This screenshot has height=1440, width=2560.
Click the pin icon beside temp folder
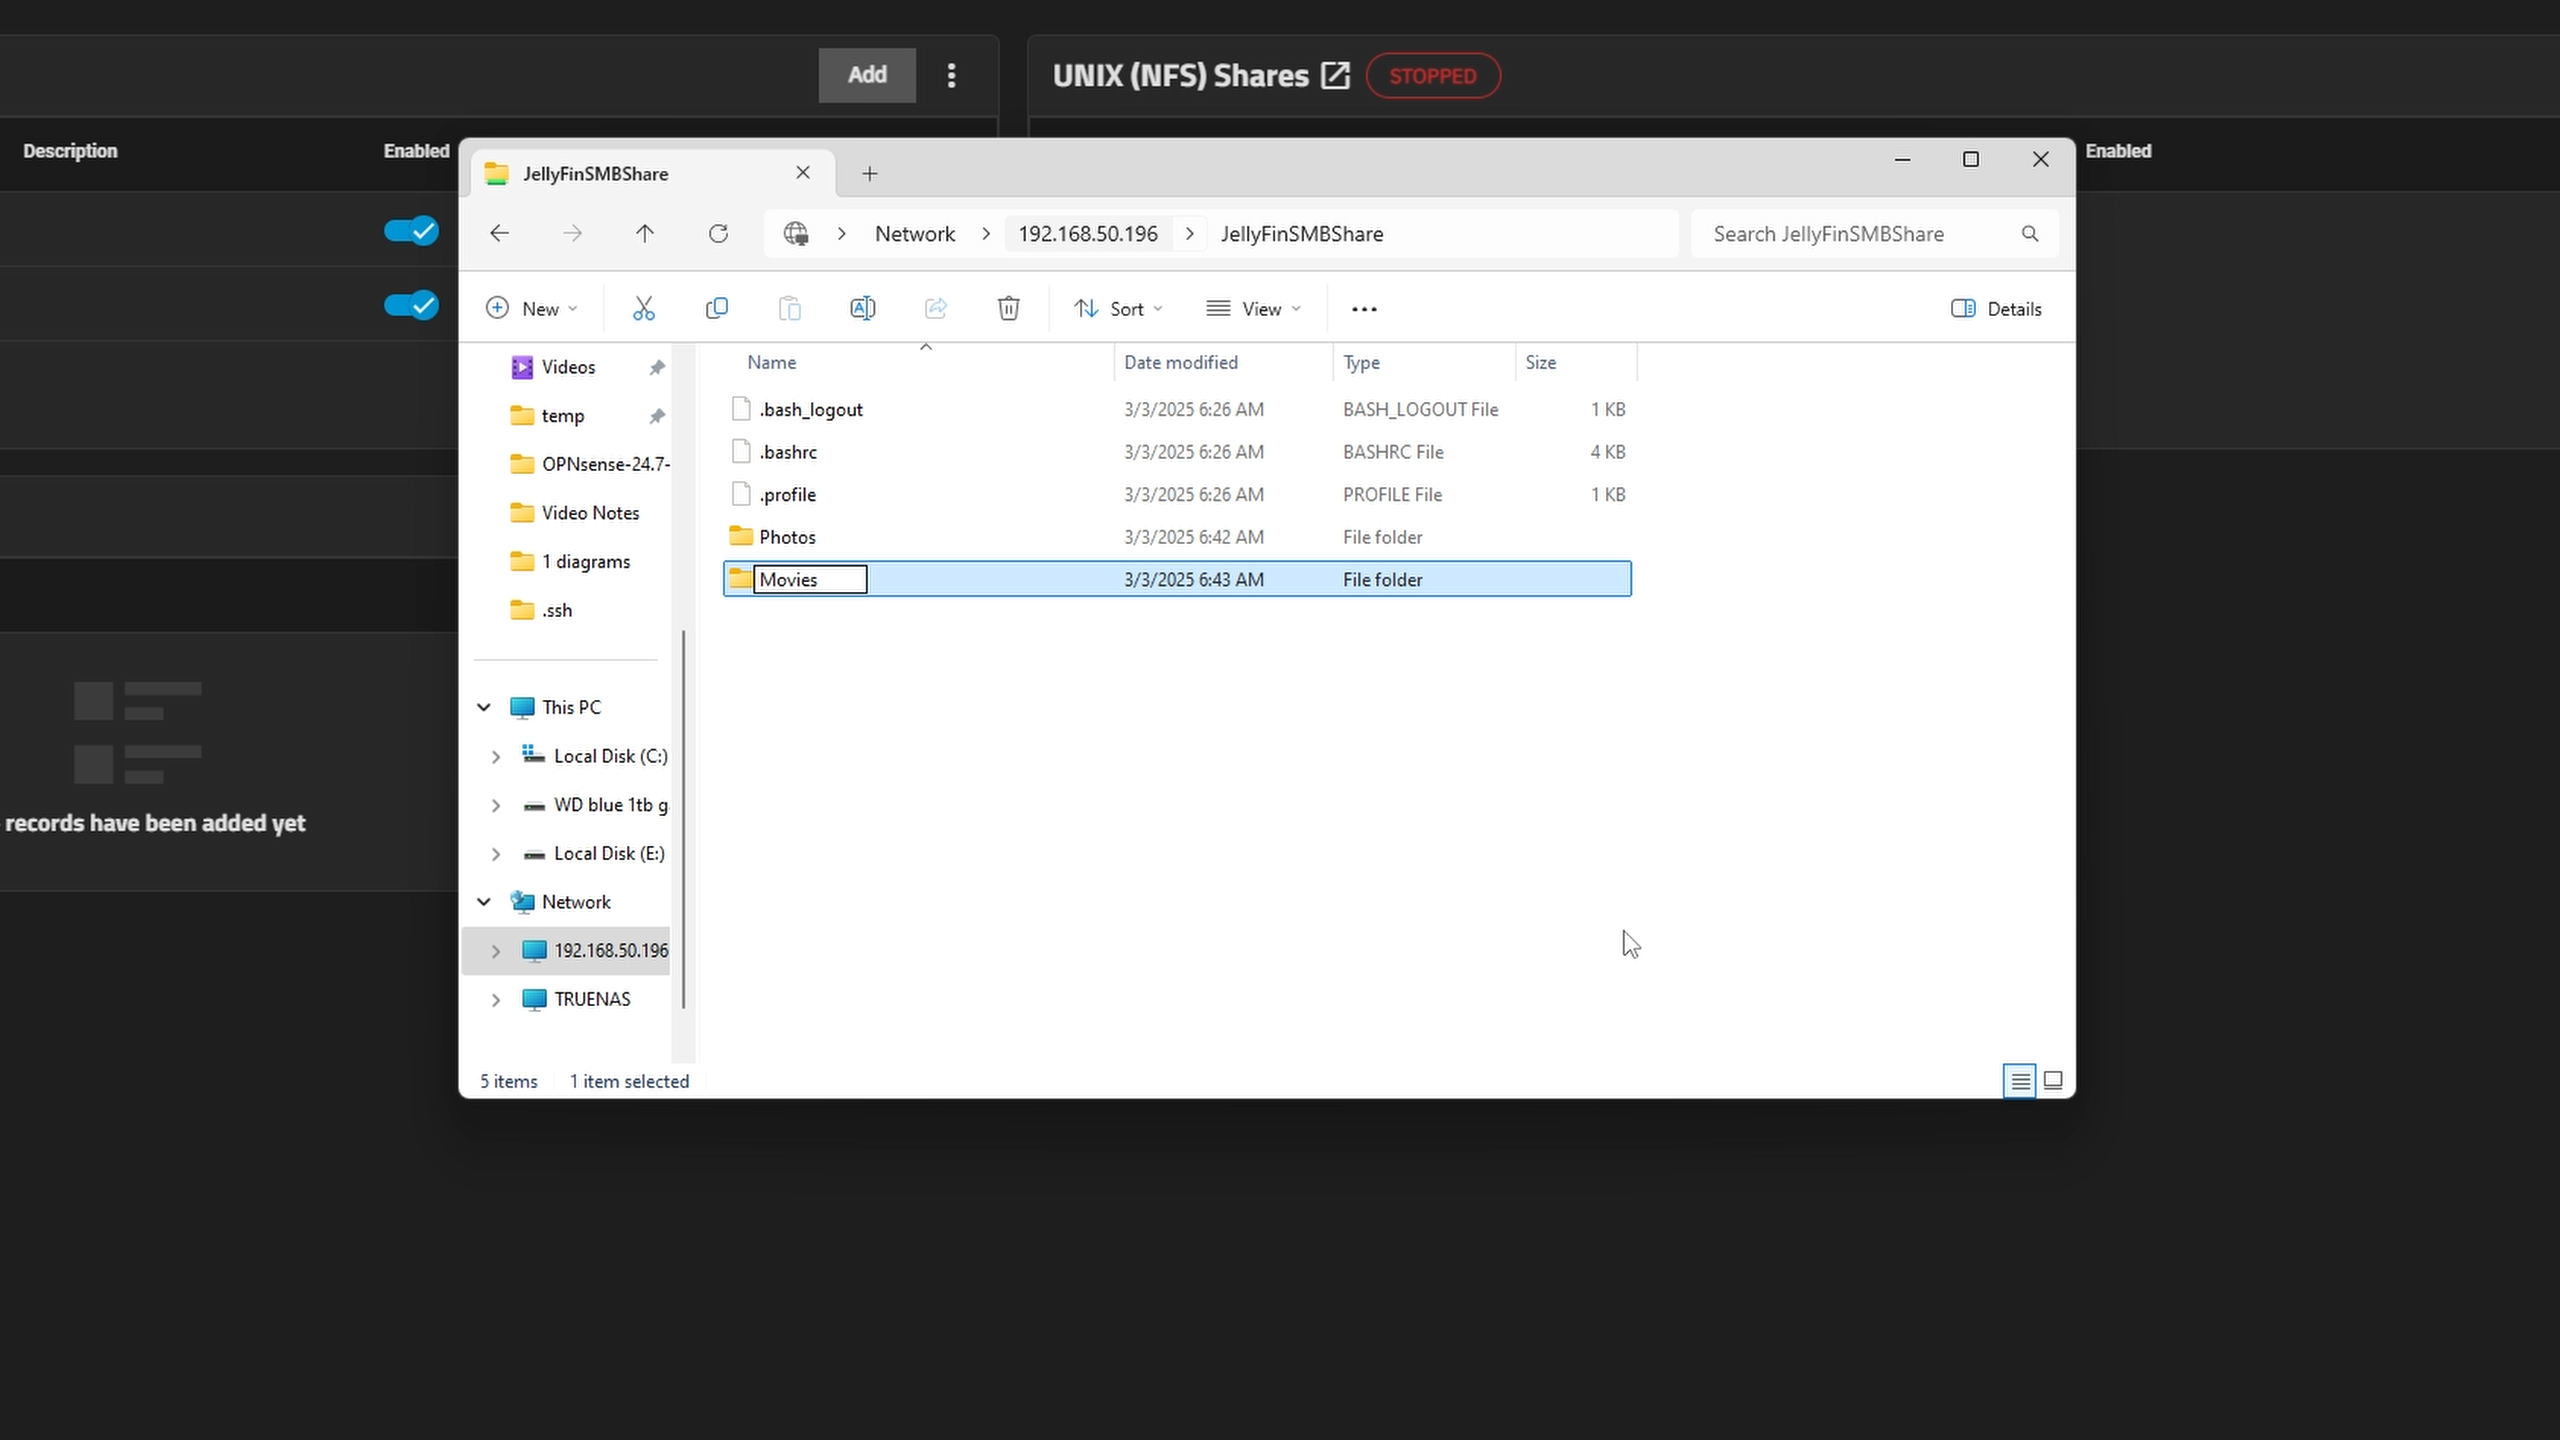pos(656,416)
